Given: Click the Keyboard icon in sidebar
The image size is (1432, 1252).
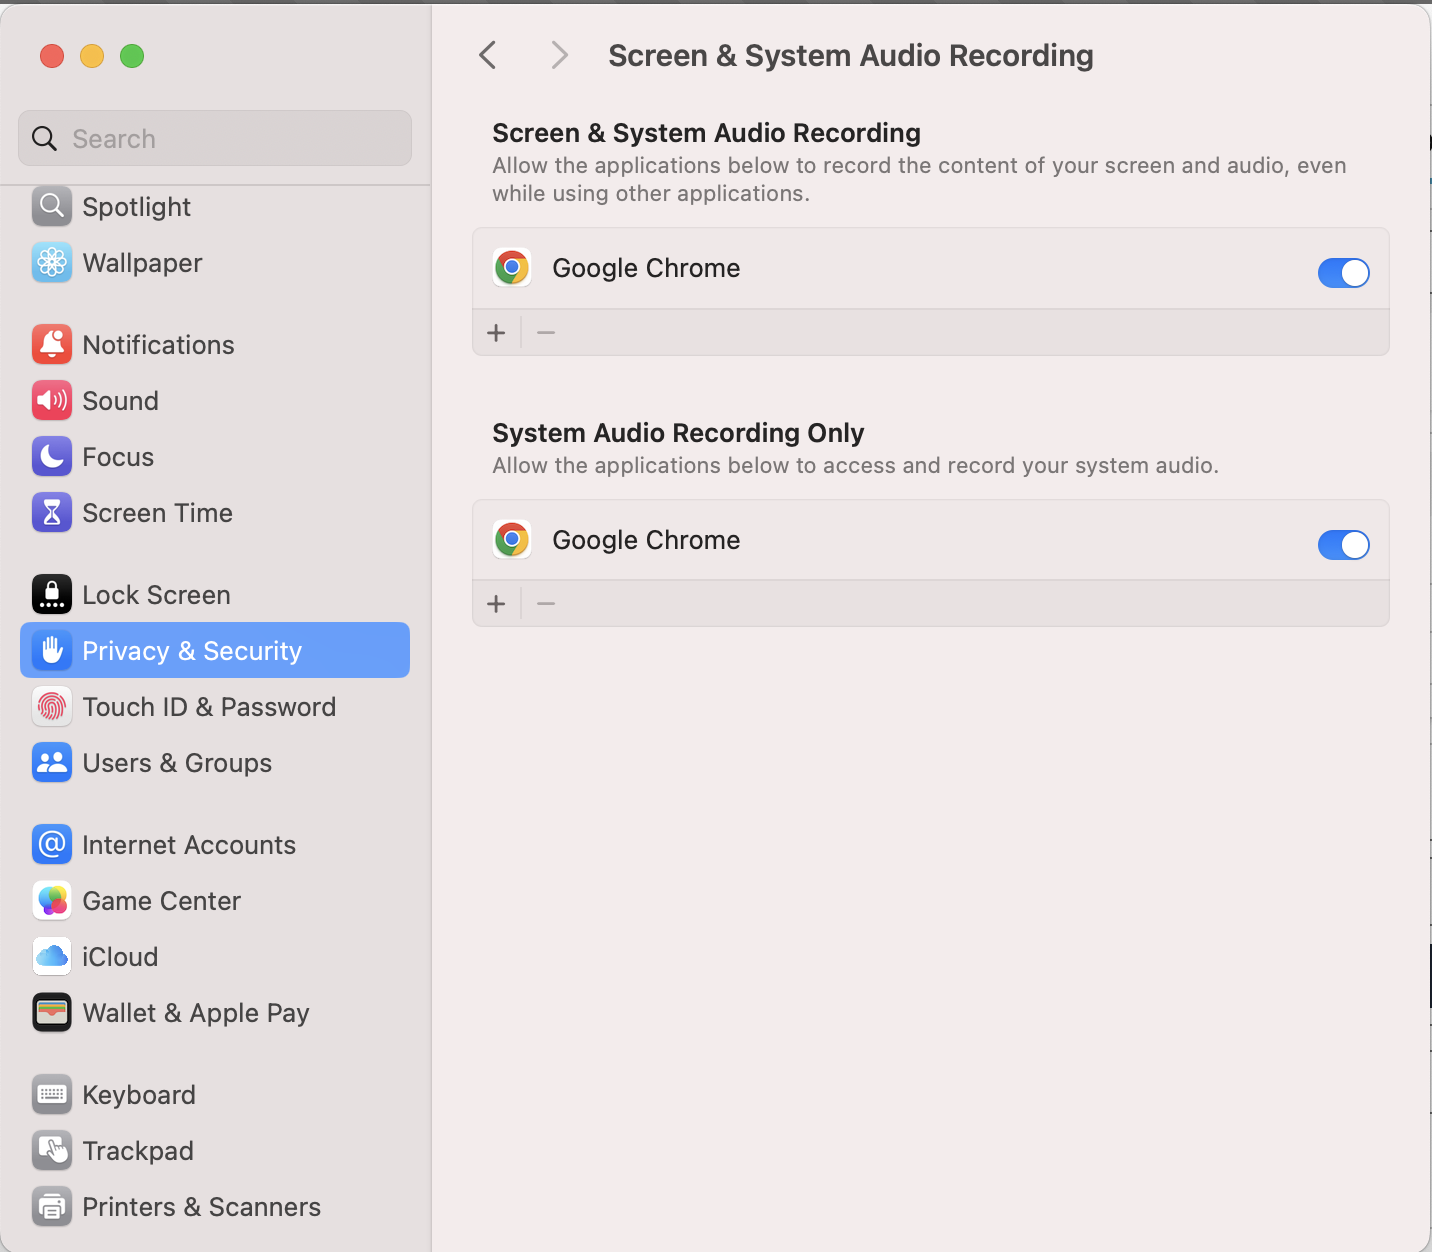Looking at the screenshot, I should pyautogui.click(x=52, y=1095).
